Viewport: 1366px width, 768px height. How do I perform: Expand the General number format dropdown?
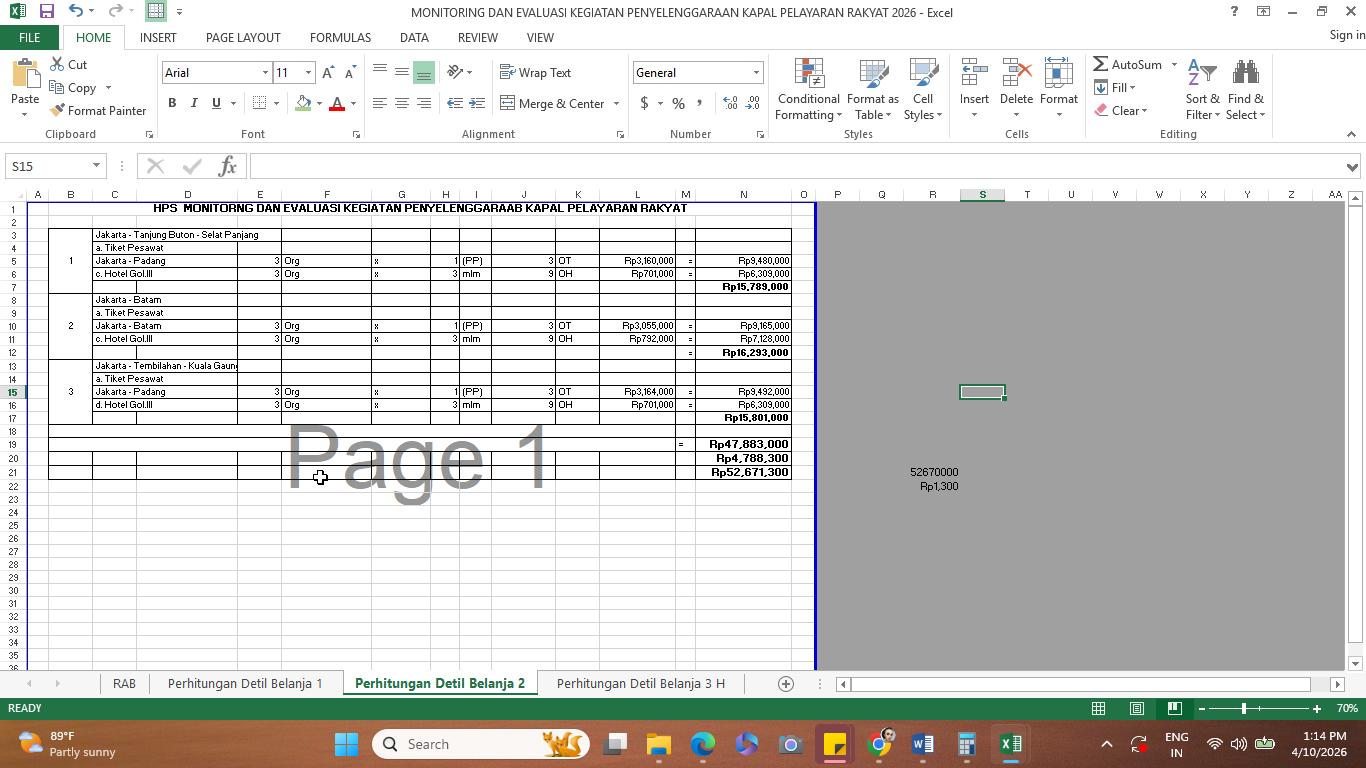click(756, 73)
